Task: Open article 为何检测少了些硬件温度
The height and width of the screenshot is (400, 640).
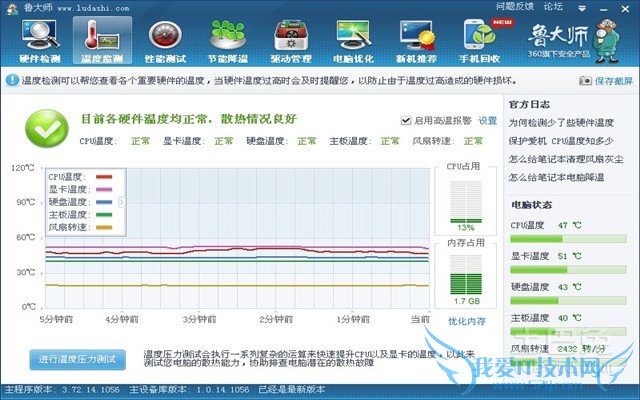Action: point(561,122)
